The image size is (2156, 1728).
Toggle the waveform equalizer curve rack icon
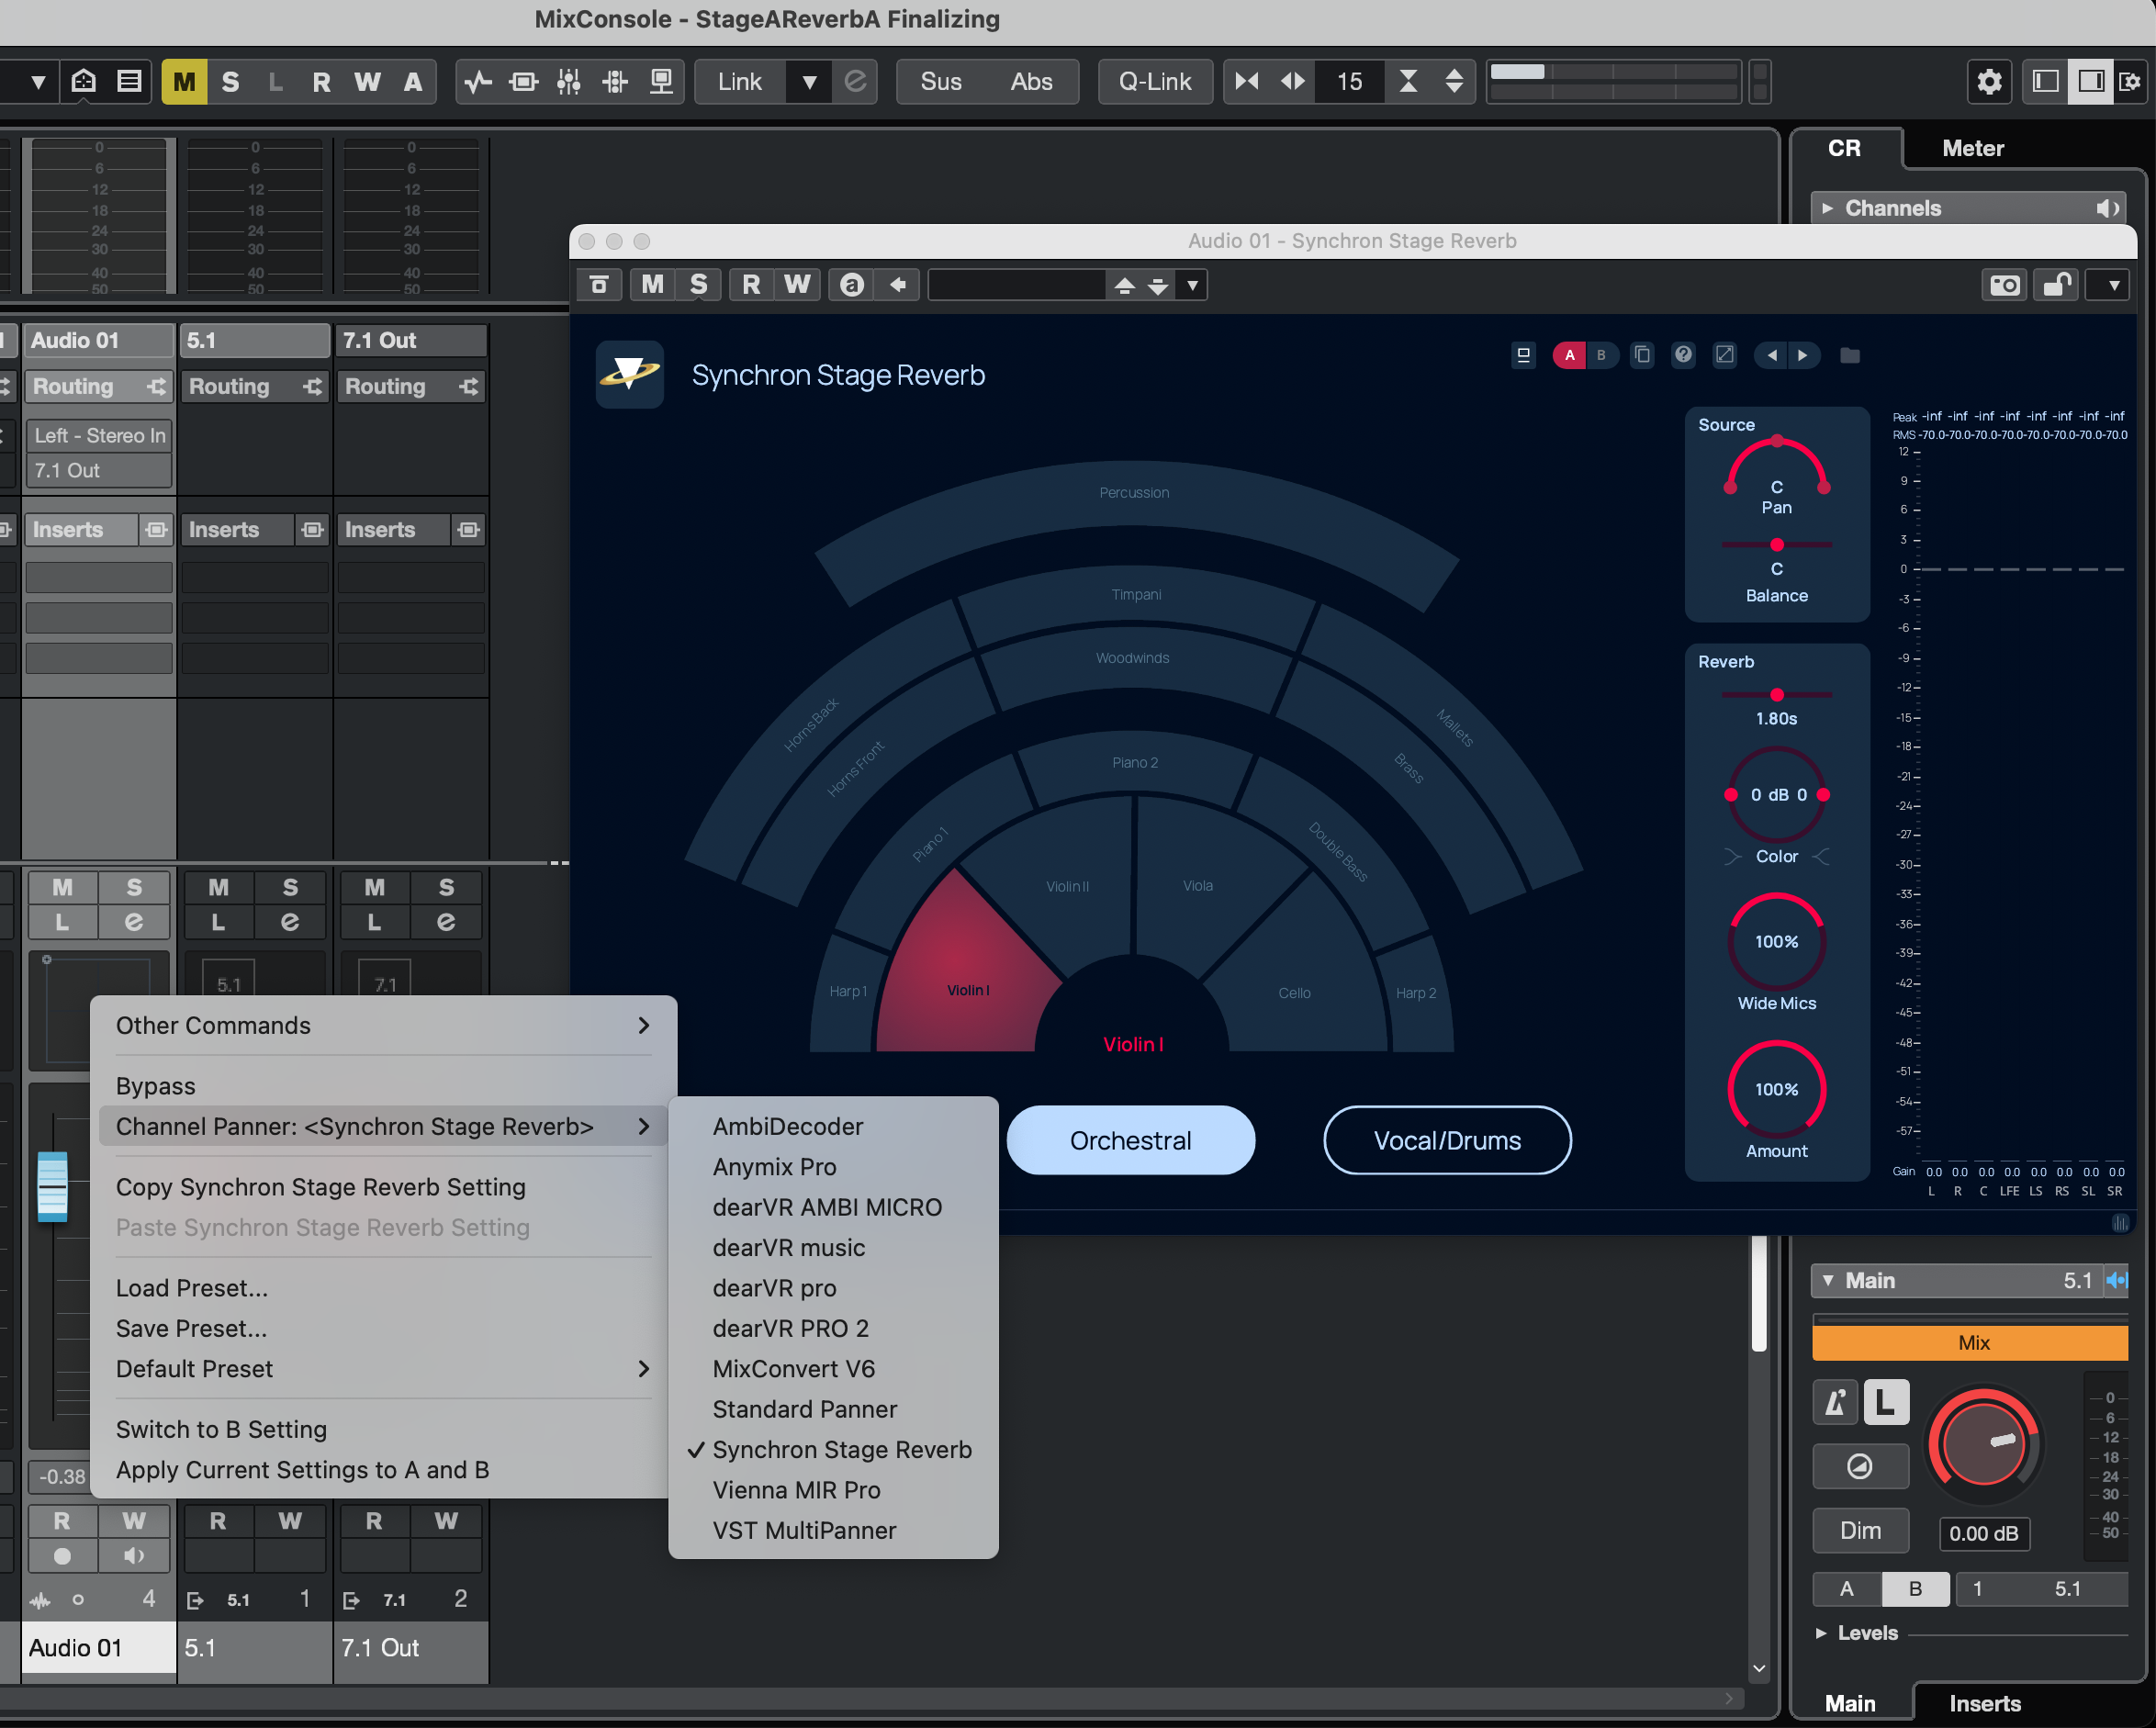(478, 82)
